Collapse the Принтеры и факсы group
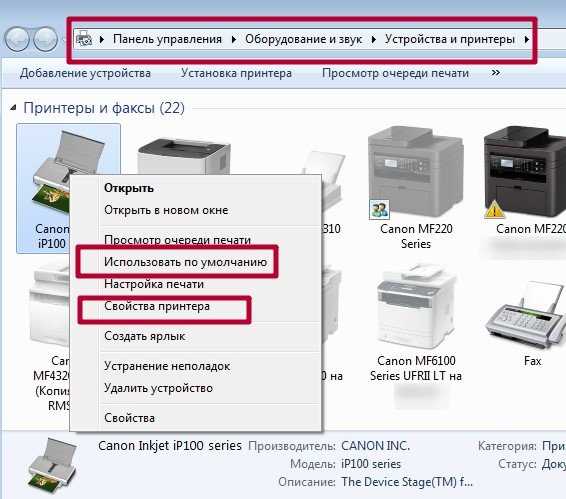566x499 pixels. pos(13,108)
